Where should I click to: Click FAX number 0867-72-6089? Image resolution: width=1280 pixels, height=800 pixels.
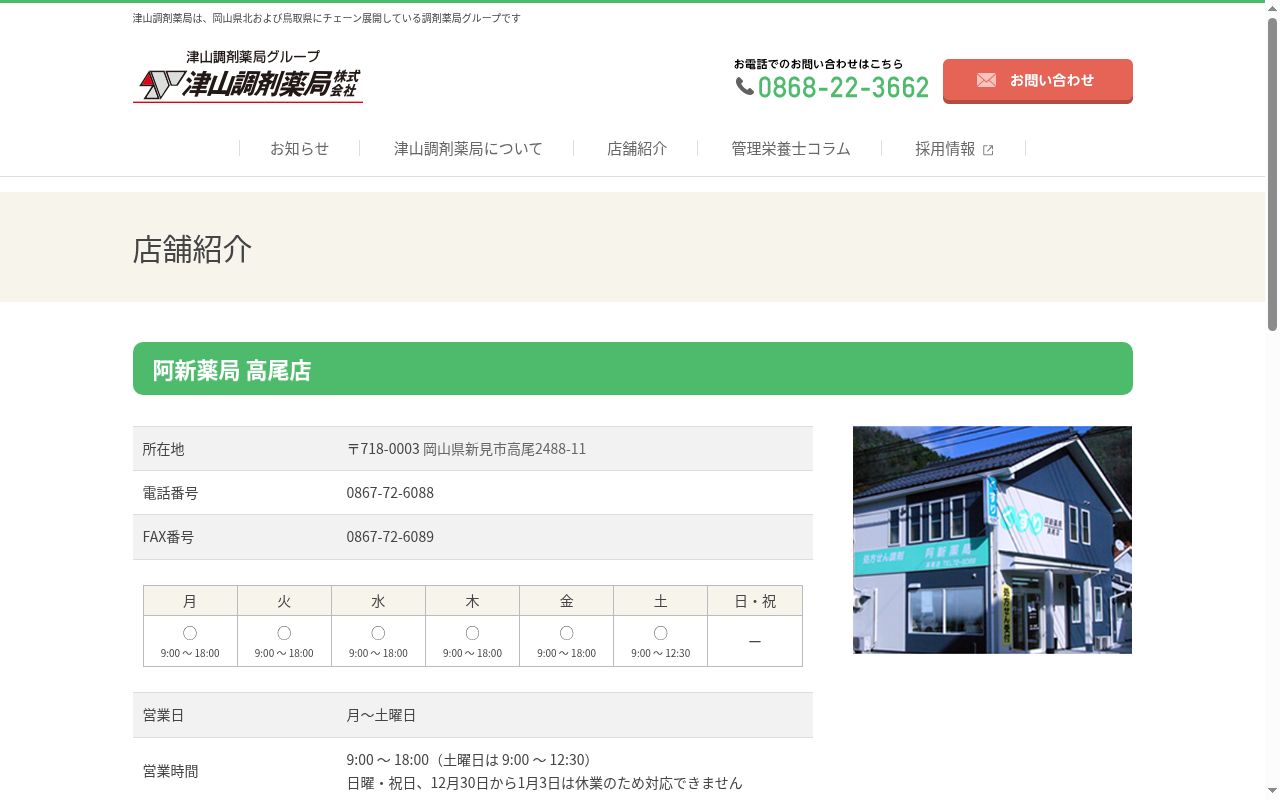point(390,537)
